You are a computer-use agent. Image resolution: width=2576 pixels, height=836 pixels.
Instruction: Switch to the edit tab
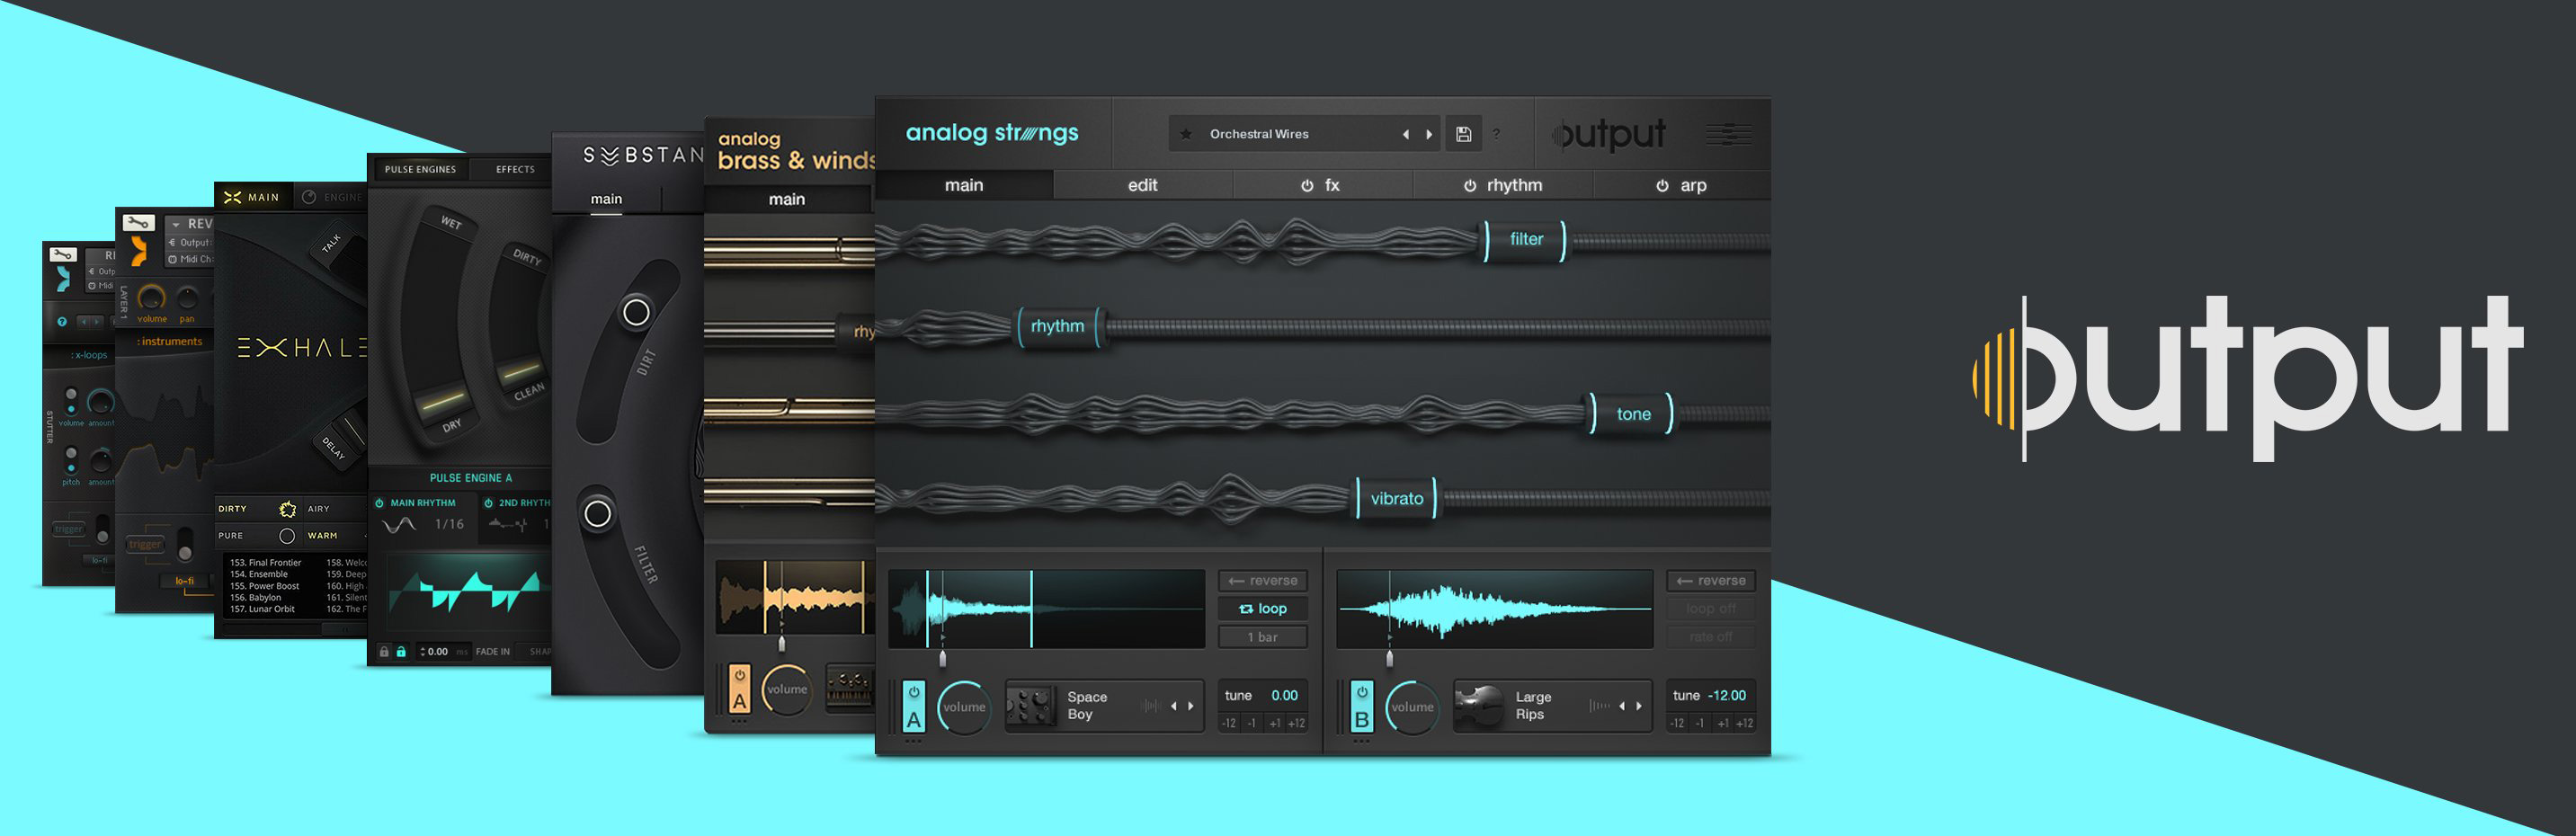coord(1141,185)
